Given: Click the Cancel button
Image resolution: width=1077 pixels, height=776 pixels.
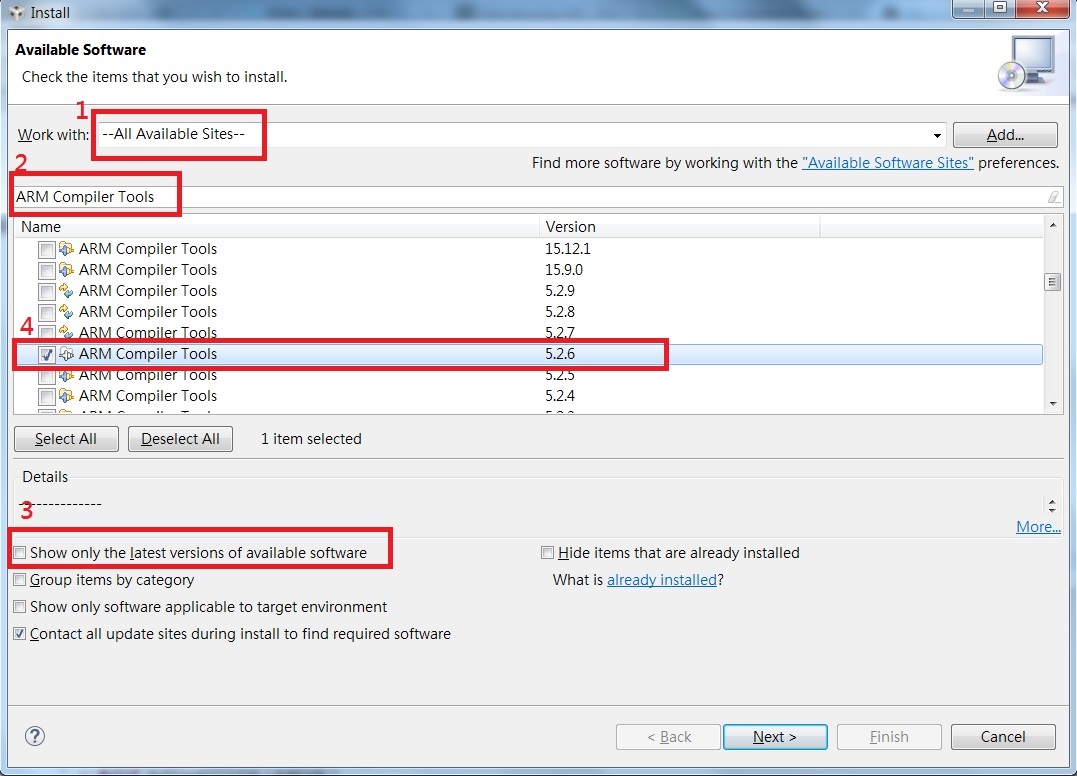Looking at the screenshot, I should [x=1003, y=737].
